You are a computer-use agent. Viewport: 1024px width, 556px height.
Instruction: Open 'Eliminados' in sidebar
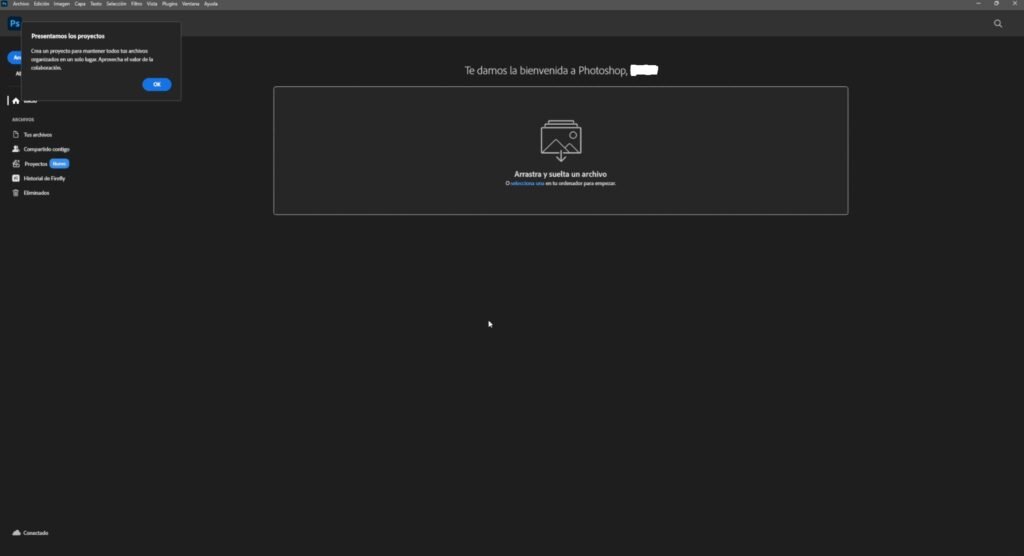click(x=37, y=193)
